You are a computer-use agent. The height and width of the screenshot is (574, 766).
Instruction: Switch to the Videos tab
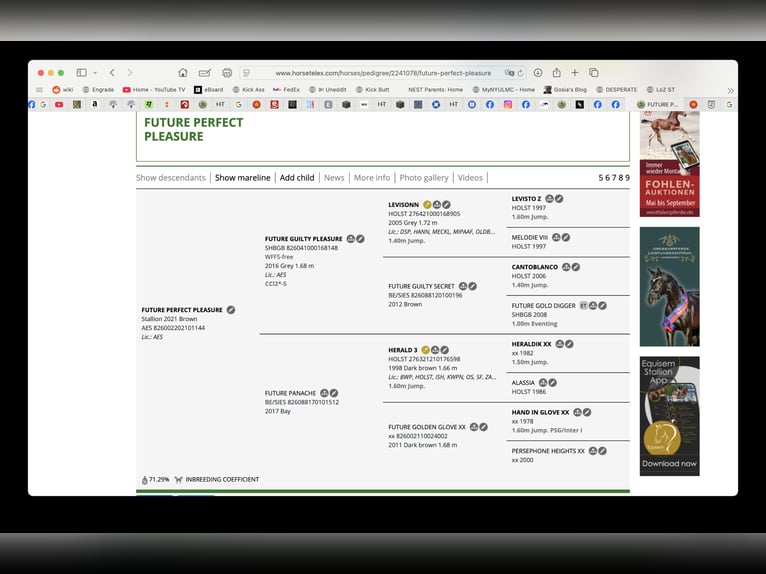pos(470,178)
